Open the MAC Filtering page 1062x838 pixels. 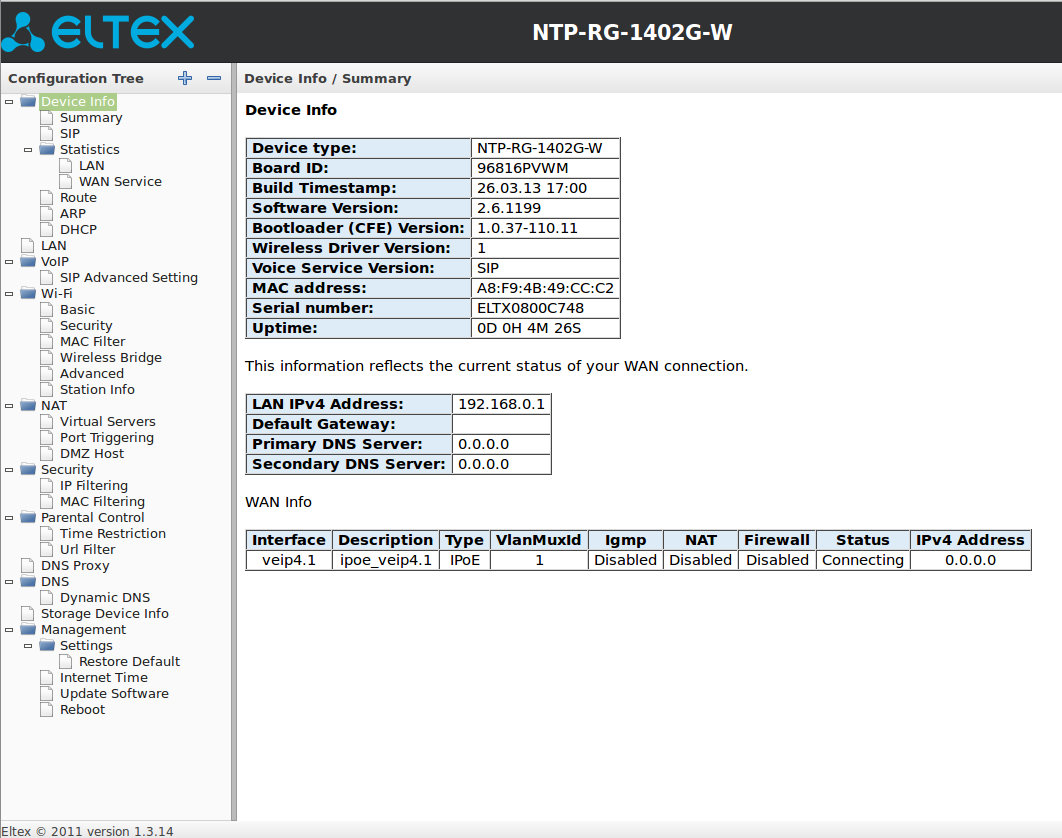pos(102,501)
